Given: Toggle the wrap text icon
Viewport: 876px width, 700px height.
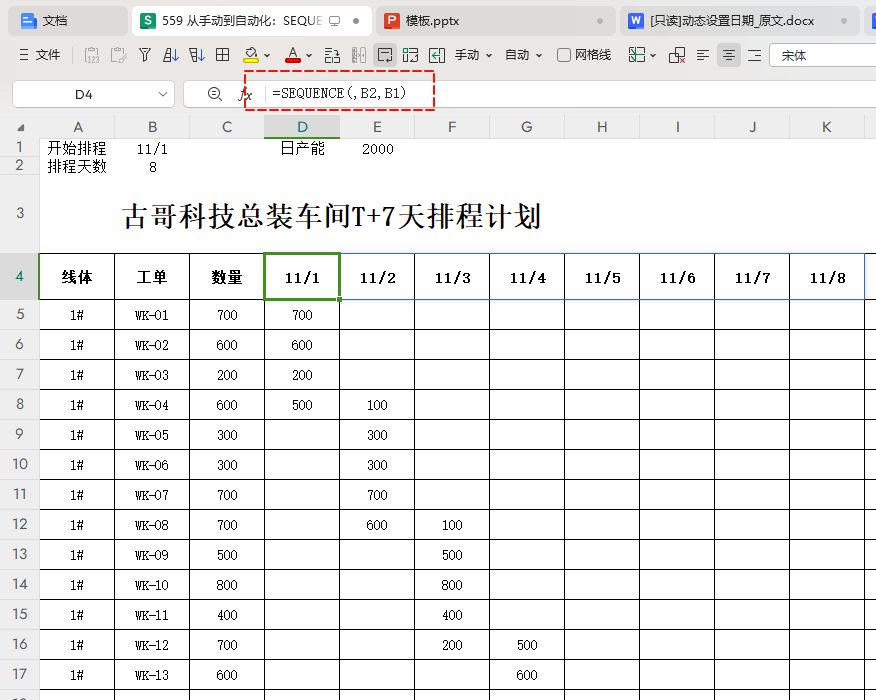Looking at the screenshot, I should (385, 55).
